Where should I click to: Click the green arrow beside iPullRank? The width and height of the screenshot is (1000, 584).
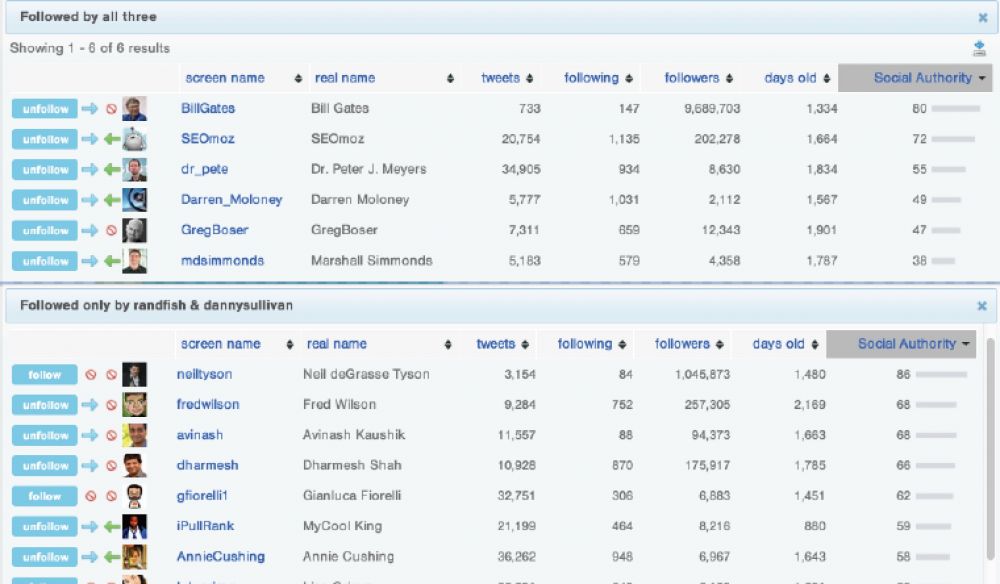coord(111,527)
